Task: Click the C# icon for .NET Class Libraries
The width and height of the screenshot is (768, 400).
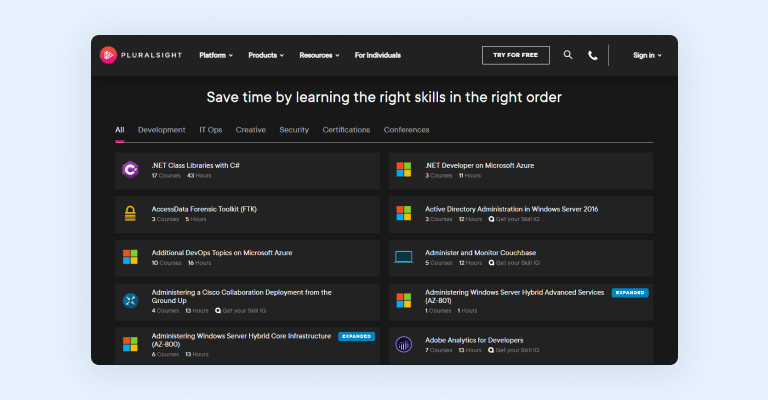Action: [130, 170]
